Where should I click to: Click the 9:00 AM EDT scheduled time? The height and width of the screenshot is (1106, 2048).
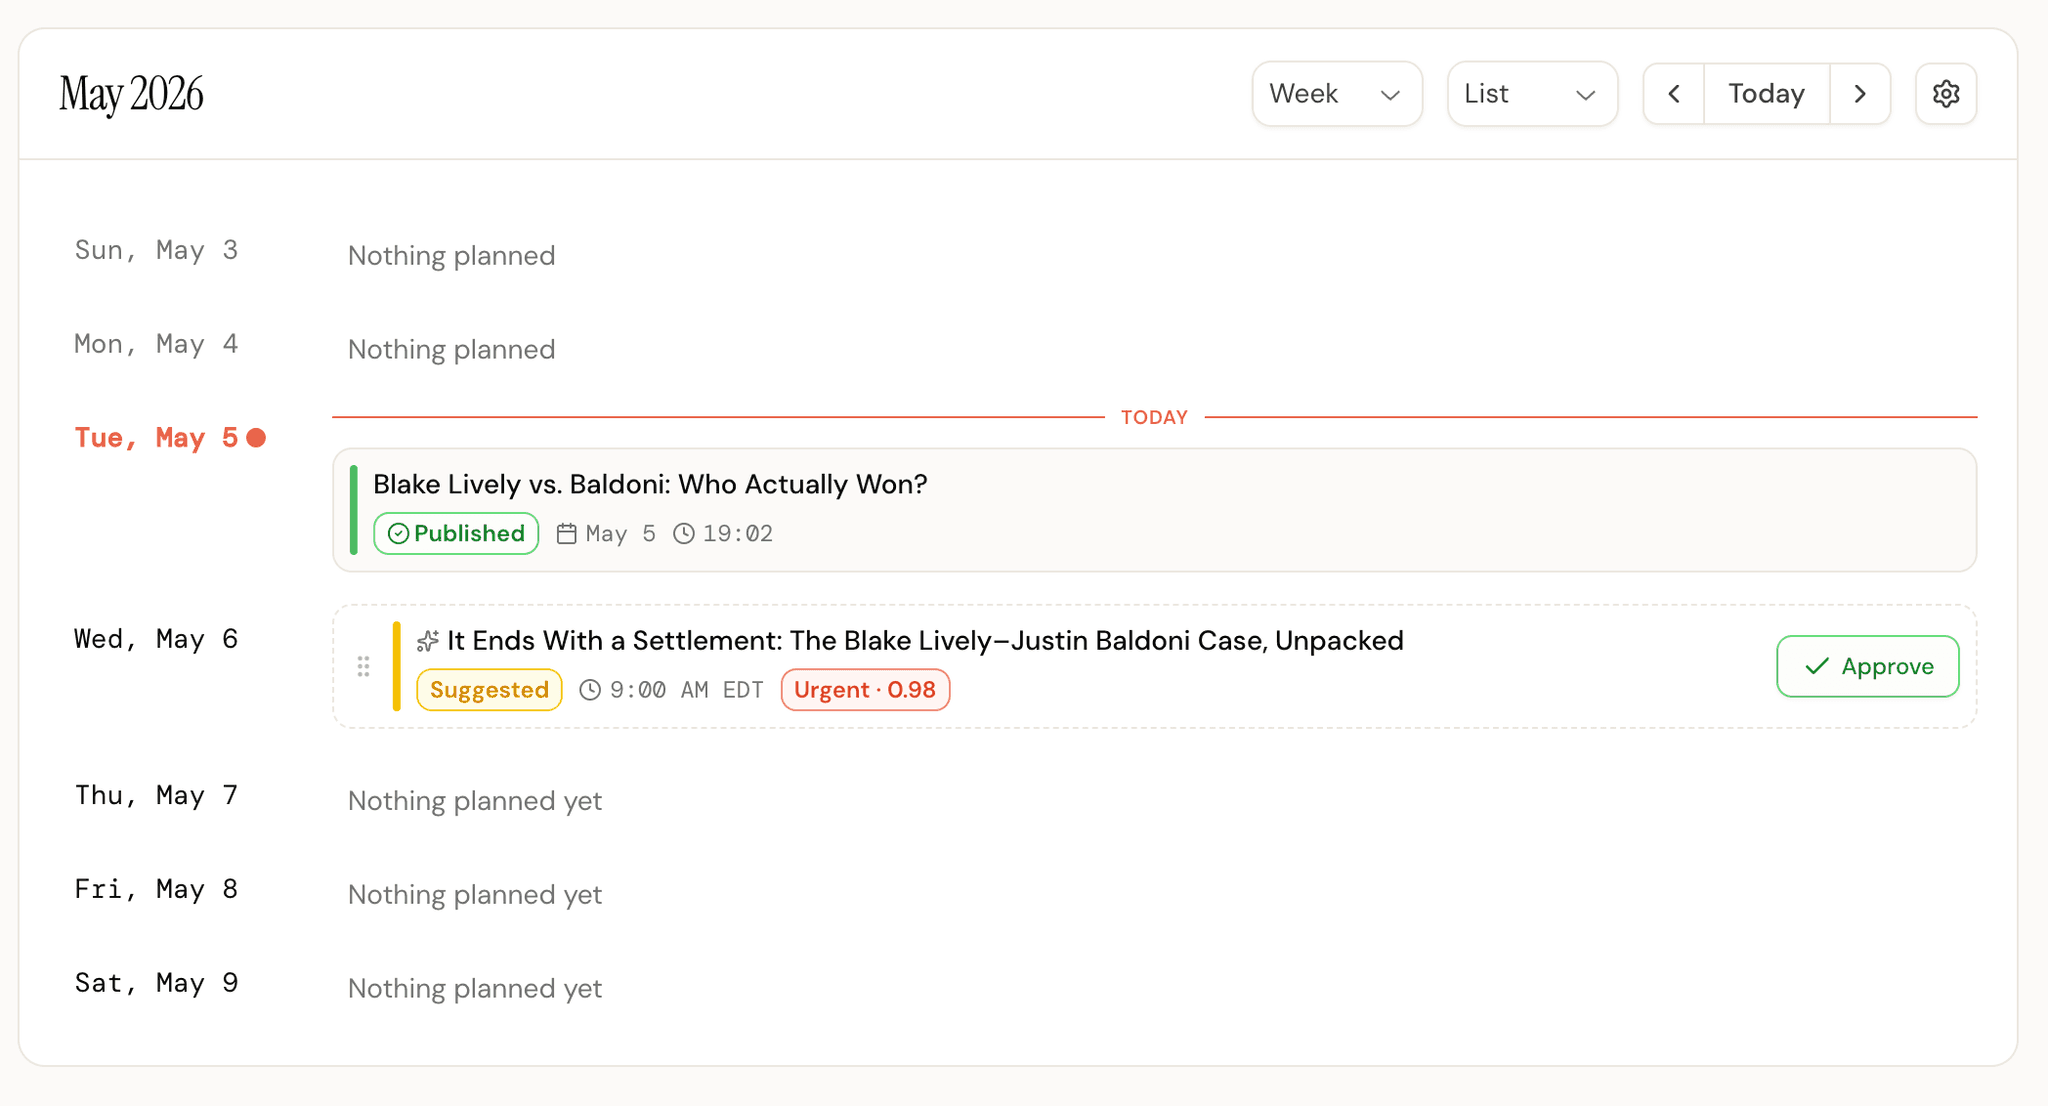point(687,690)
